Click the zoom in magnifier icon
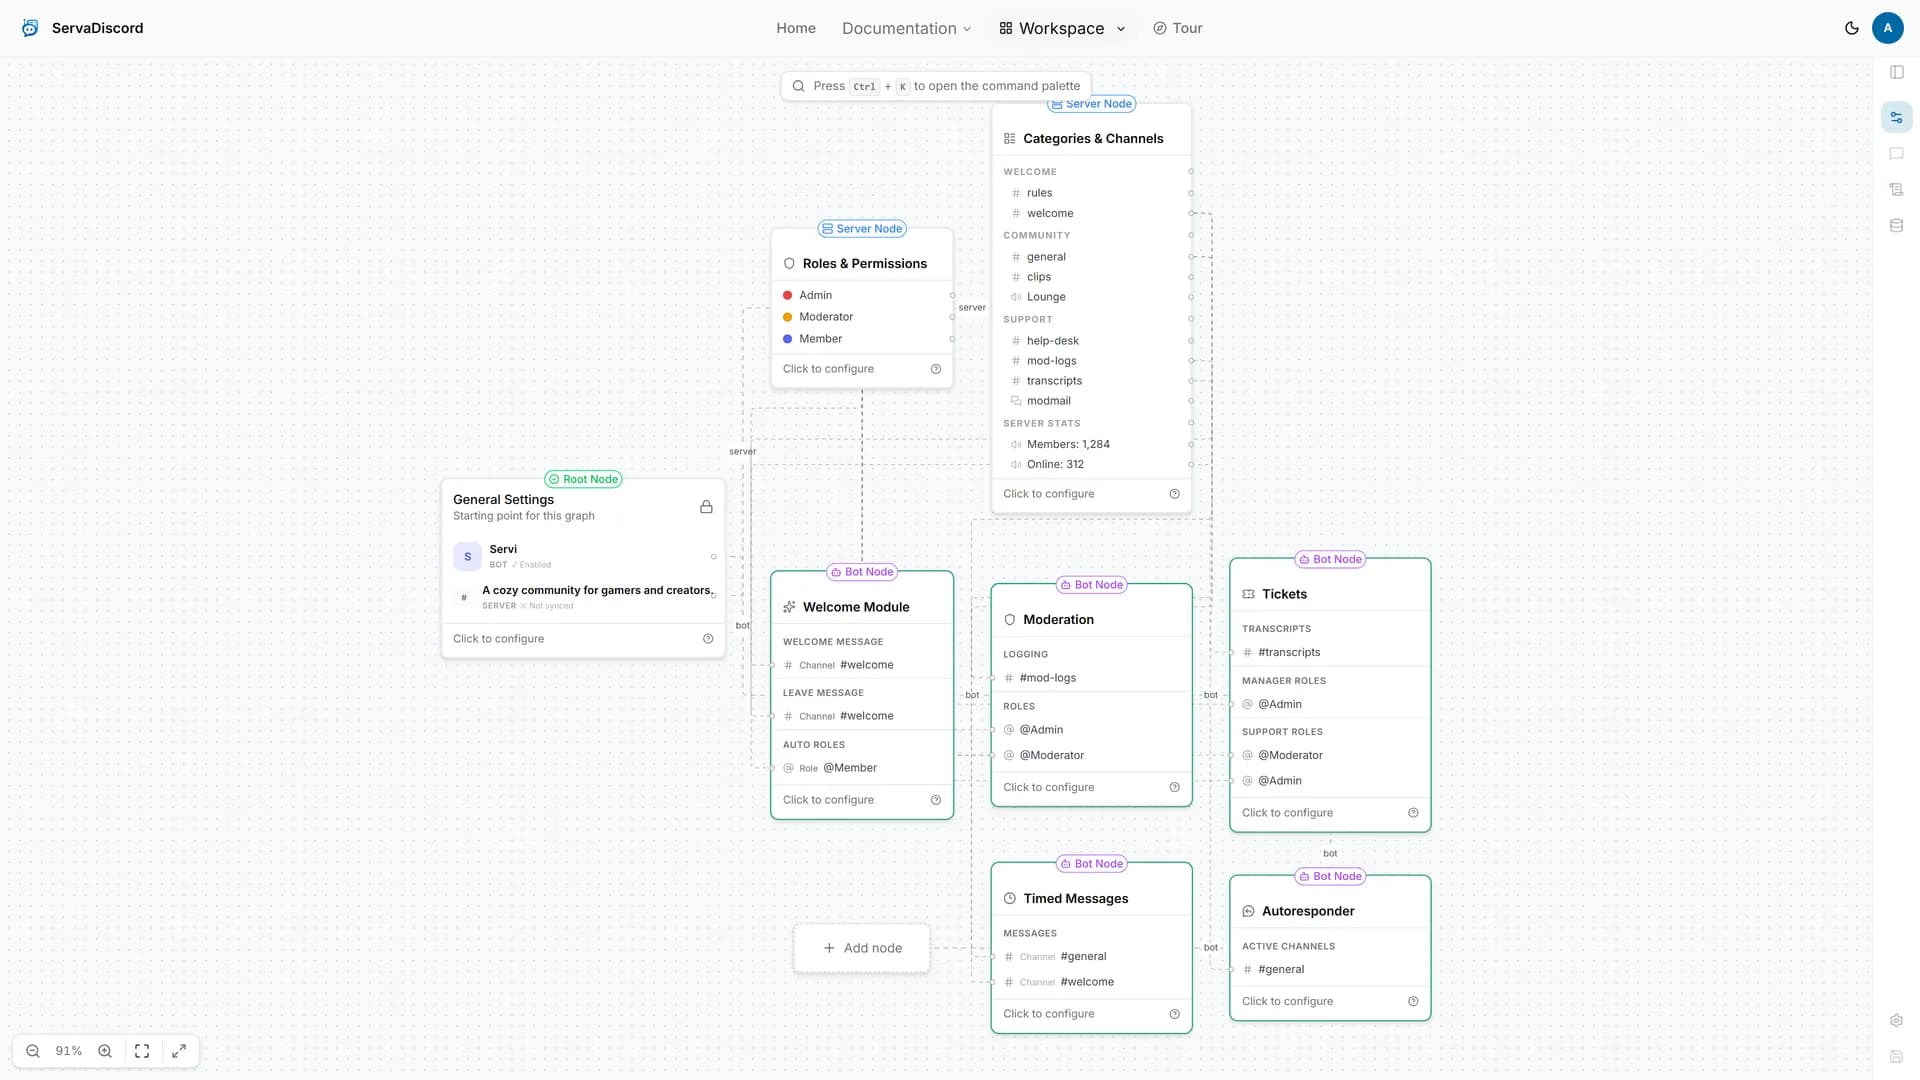The image size is (1920, 1080). point(105,1051)
